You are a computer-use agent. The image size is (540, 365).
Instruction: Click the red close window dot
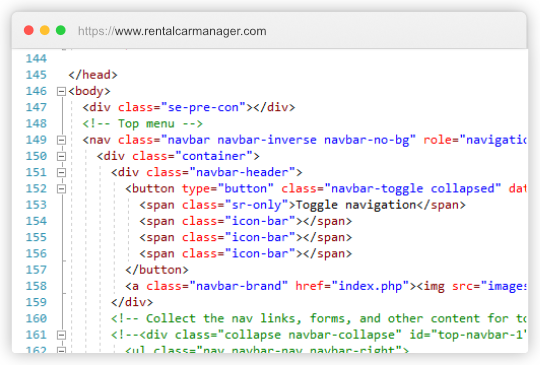(x=29, y=30)
